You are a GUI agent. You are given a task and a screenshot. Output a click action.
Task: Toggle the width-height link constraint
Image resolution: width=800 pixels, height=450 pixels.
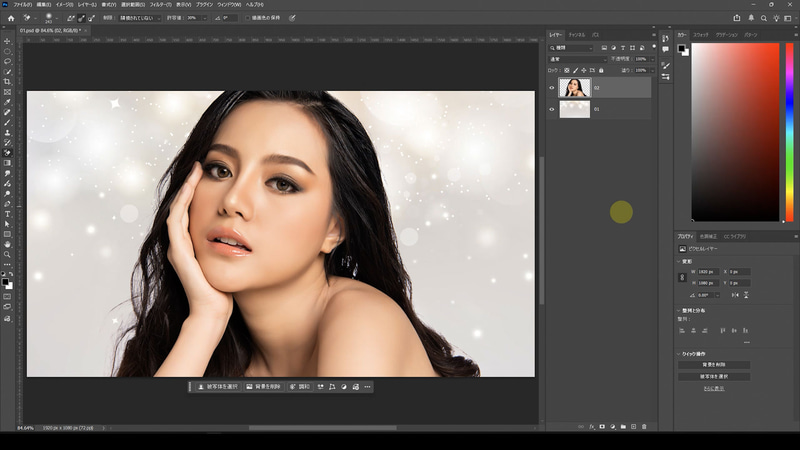[x=682, y=277]
